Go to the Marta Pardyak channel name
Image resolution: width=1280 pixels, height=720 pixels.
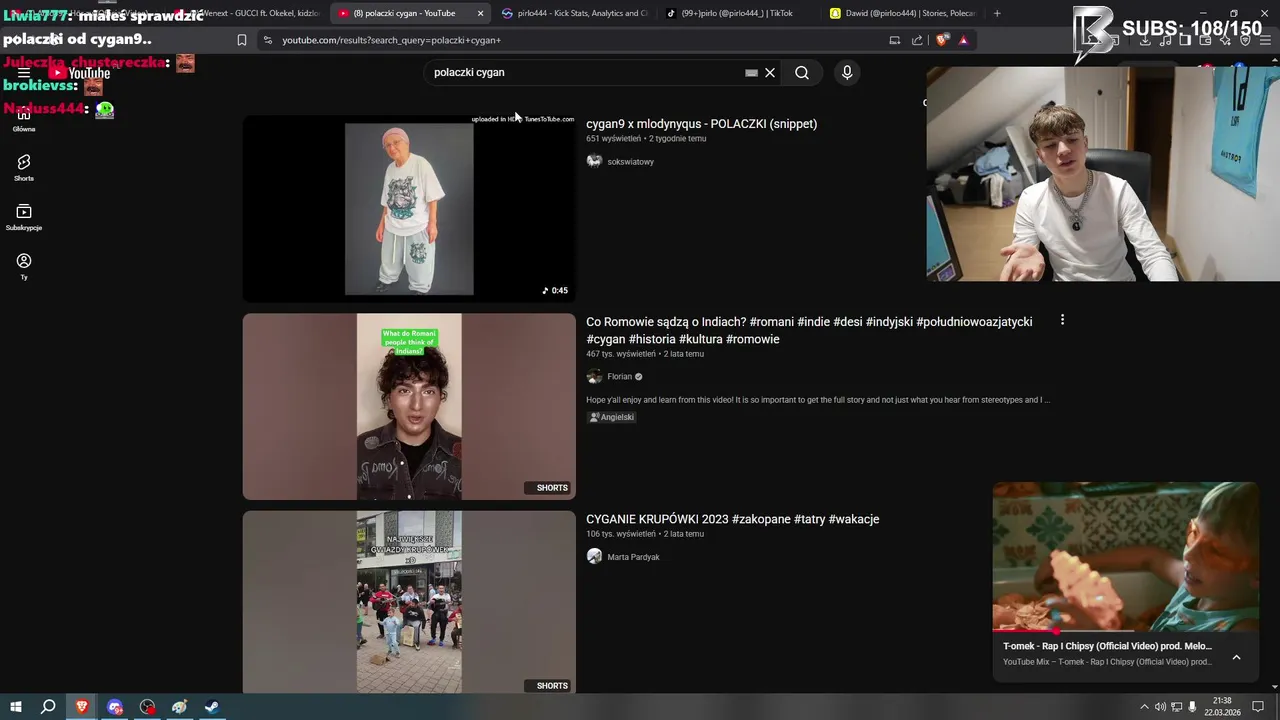pos(633,557)
